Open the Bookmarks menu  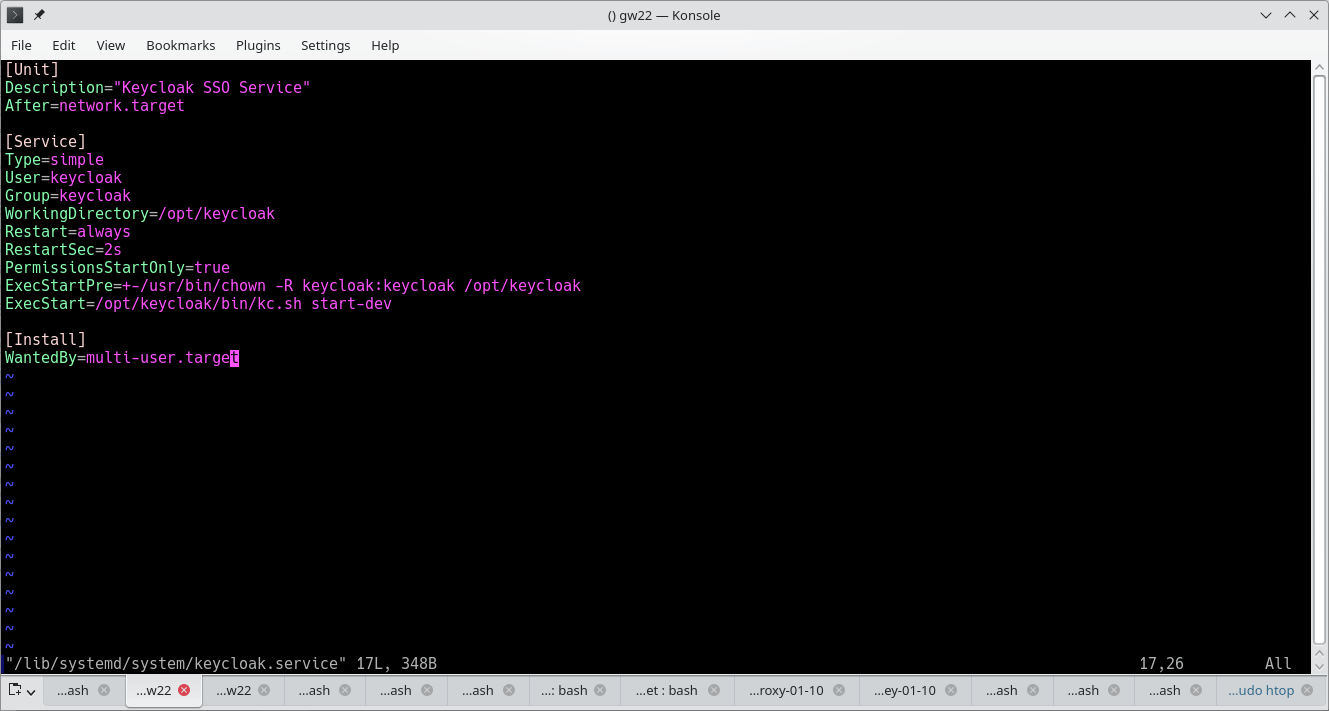181,45
